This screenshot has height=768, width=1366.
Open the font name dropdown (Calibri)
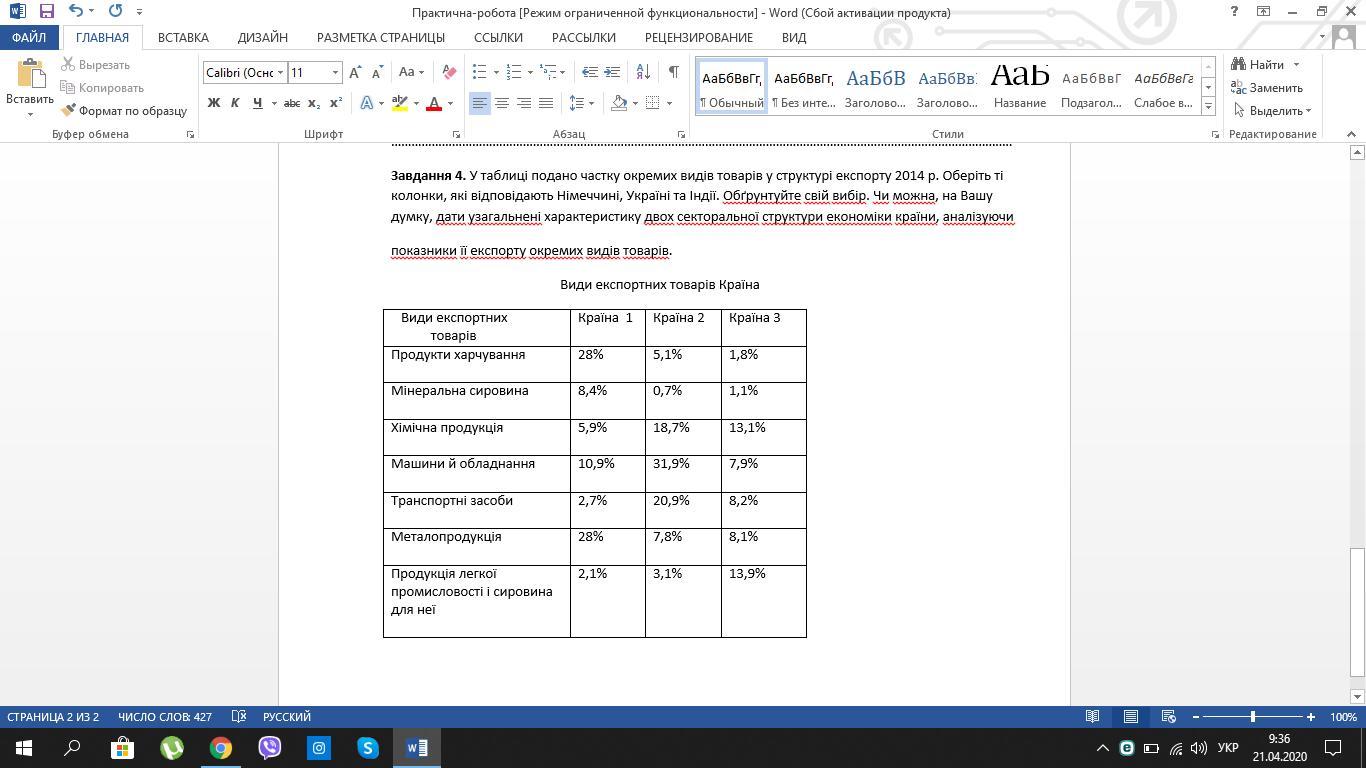(x=280, y=72)
